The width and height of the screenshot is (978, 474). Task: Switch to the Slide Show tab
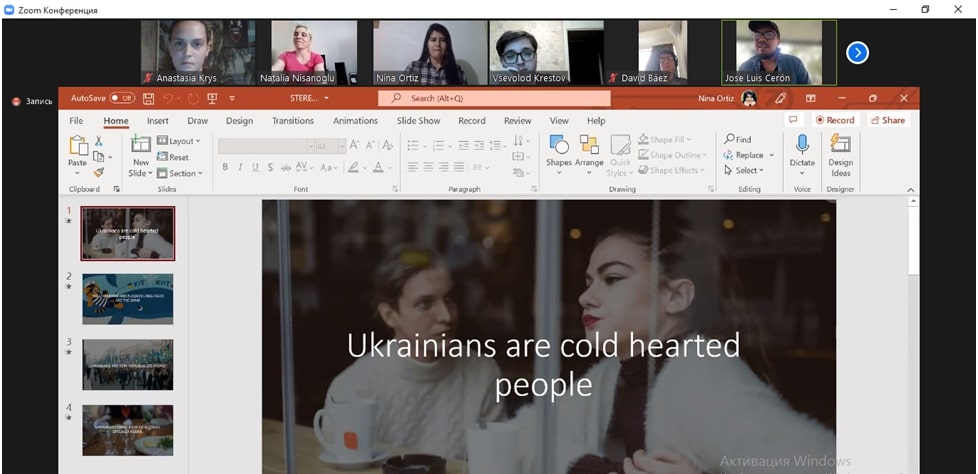(x=419, y=121)
